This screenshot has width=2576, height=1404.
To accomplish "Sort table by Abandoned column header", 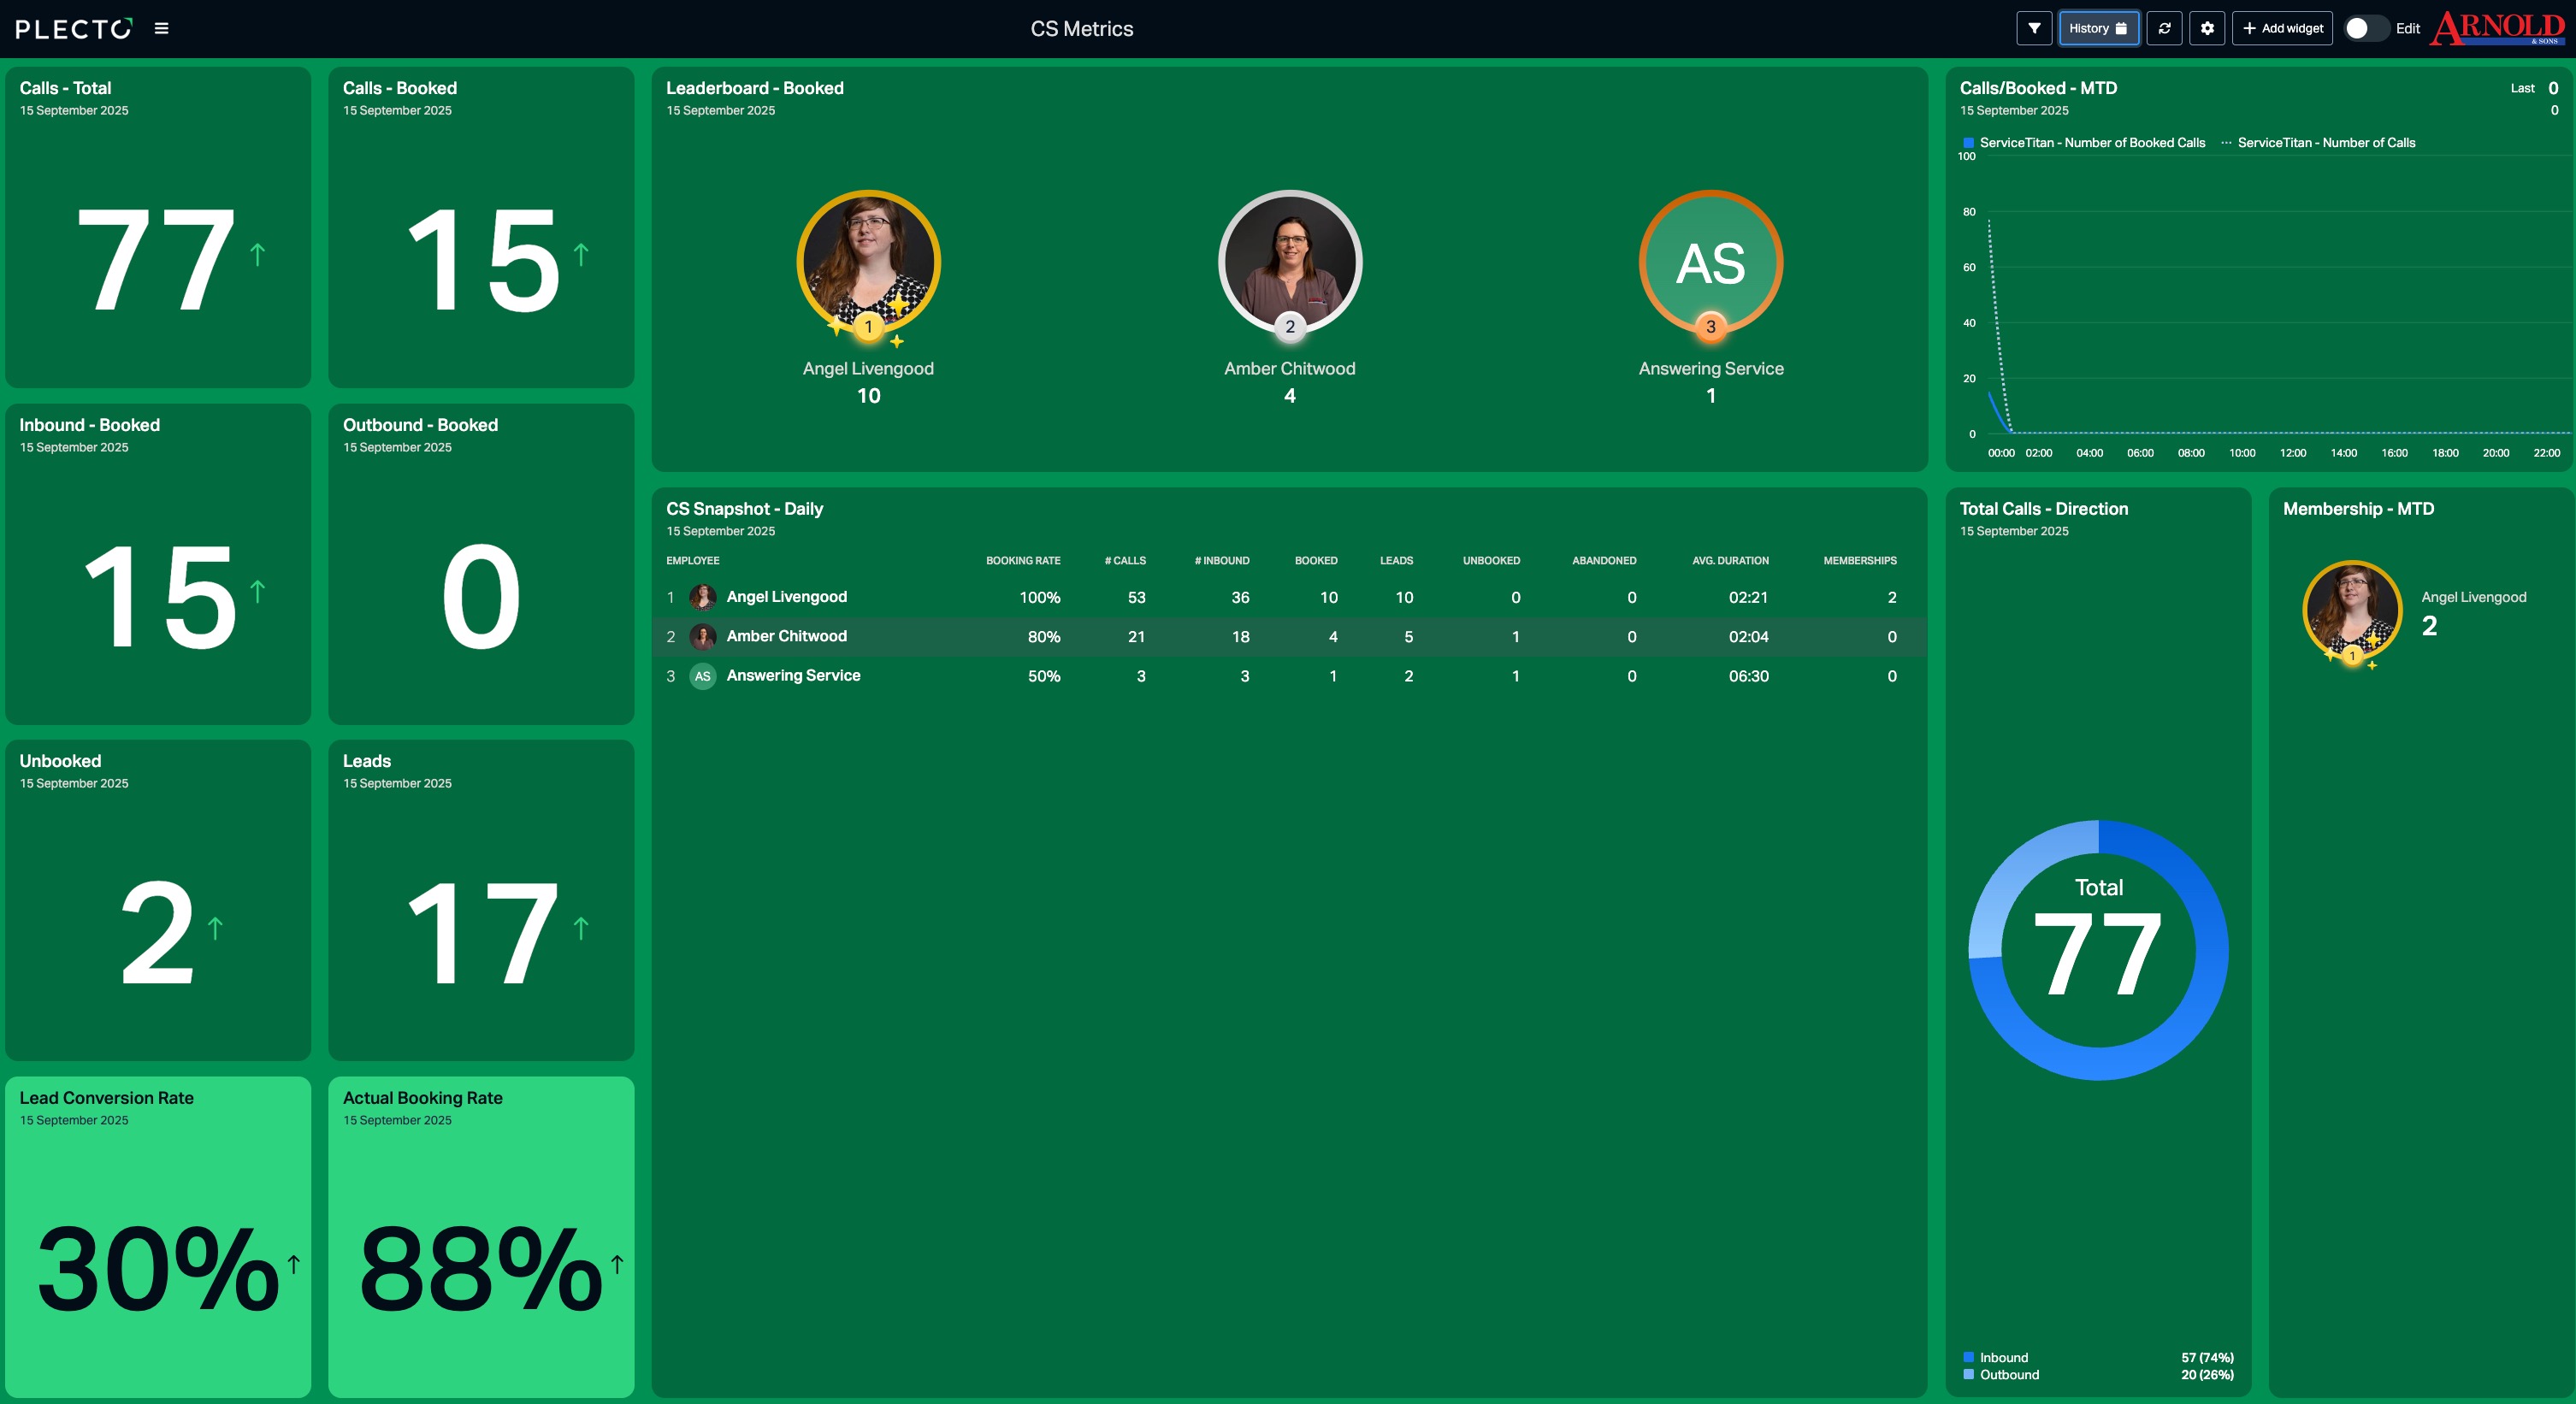I will click(x=1604, y=561).
